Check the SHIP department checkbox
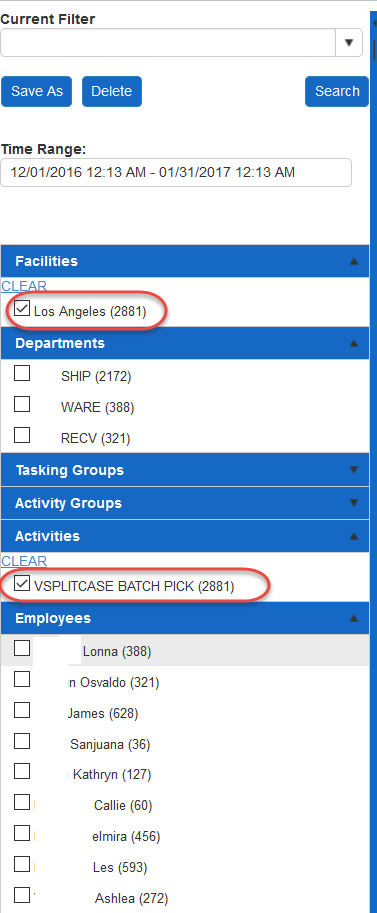Image resolution: width=377 pixels, height=913 pixels. 22,373
